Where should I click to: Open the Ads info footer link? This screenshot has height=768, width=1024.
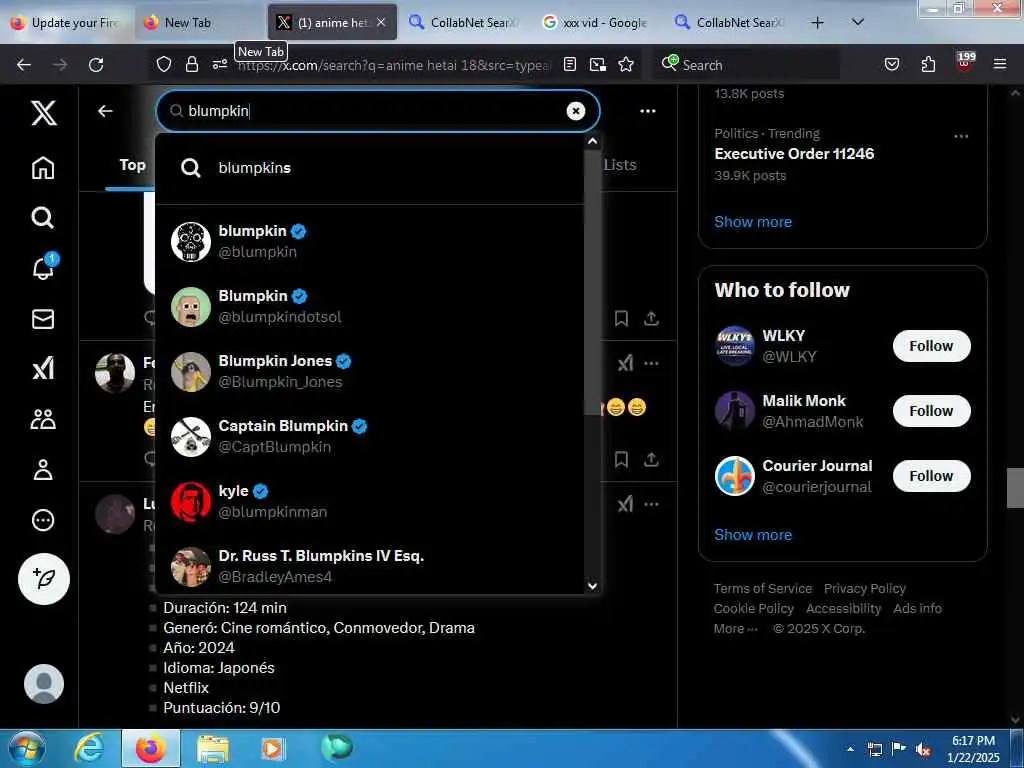point(917,609)
